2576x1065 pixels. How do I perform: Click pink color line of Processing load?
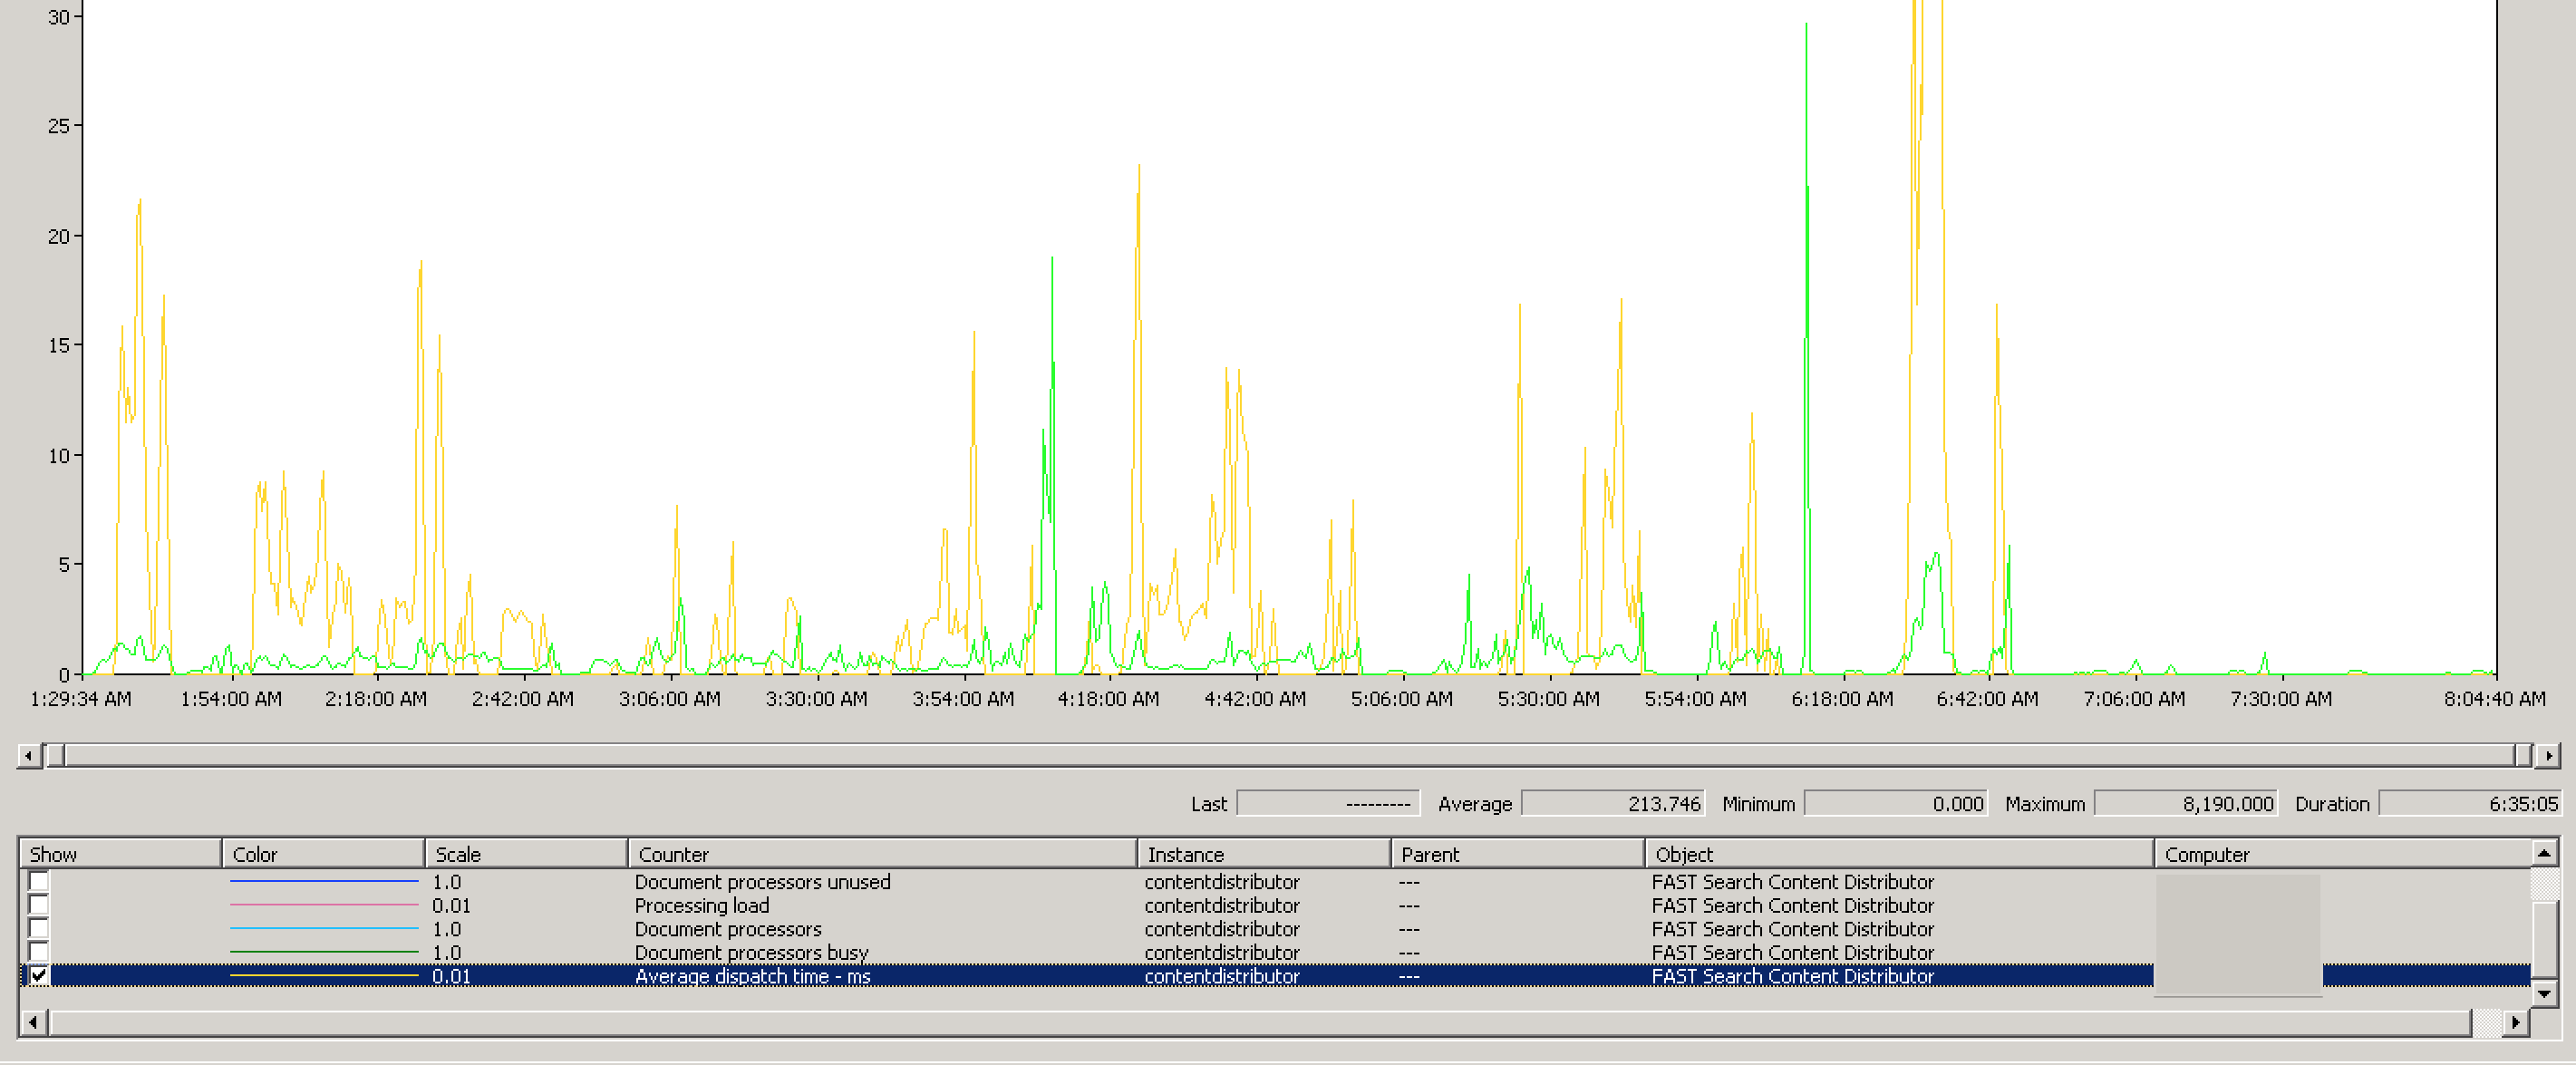(x=324, y=905)
